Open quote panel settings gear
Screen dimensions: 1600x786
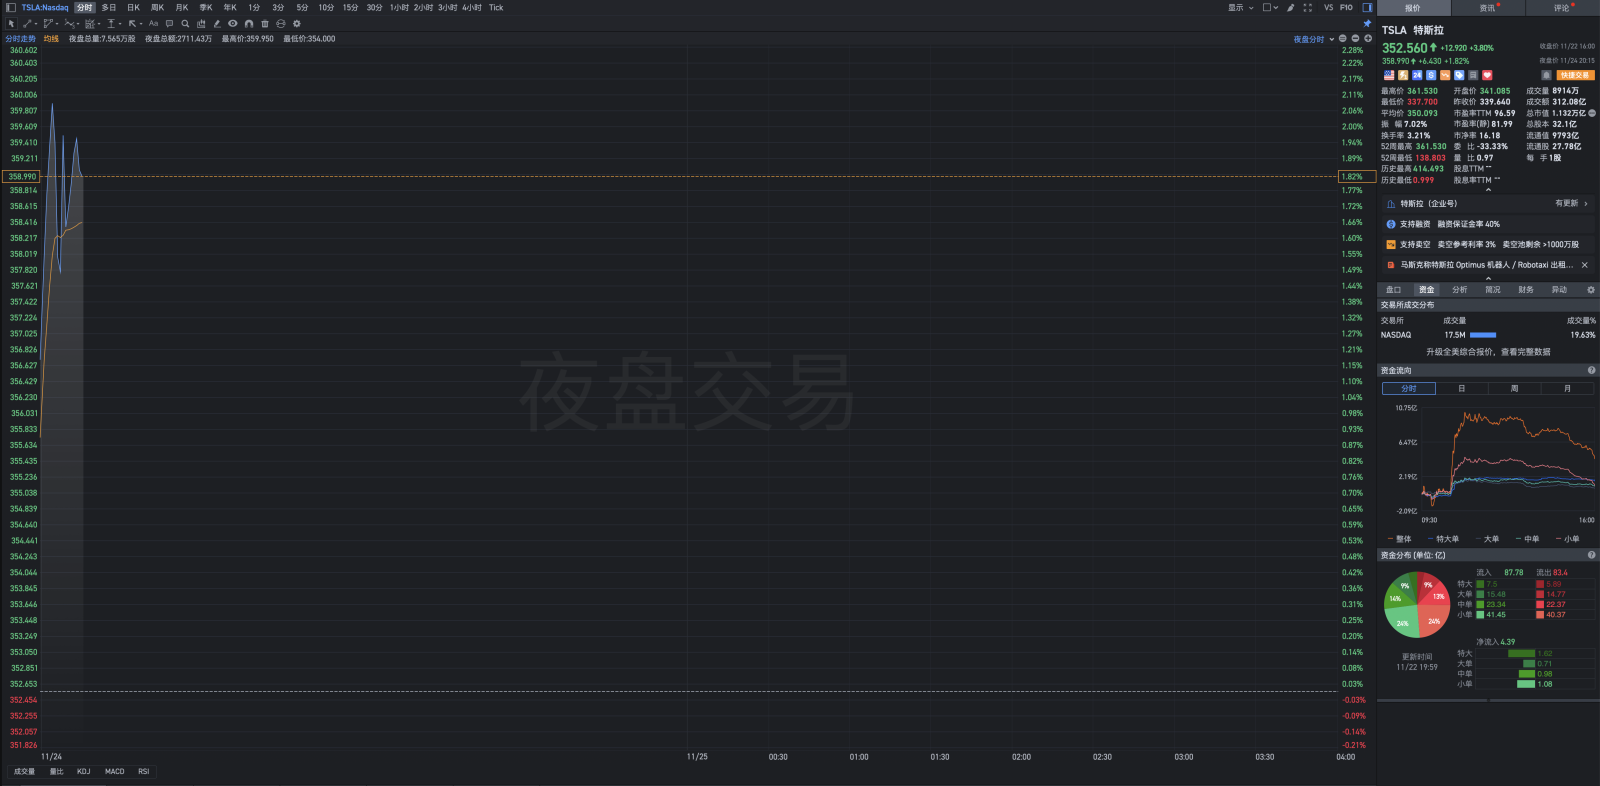tap(1591, 290)
